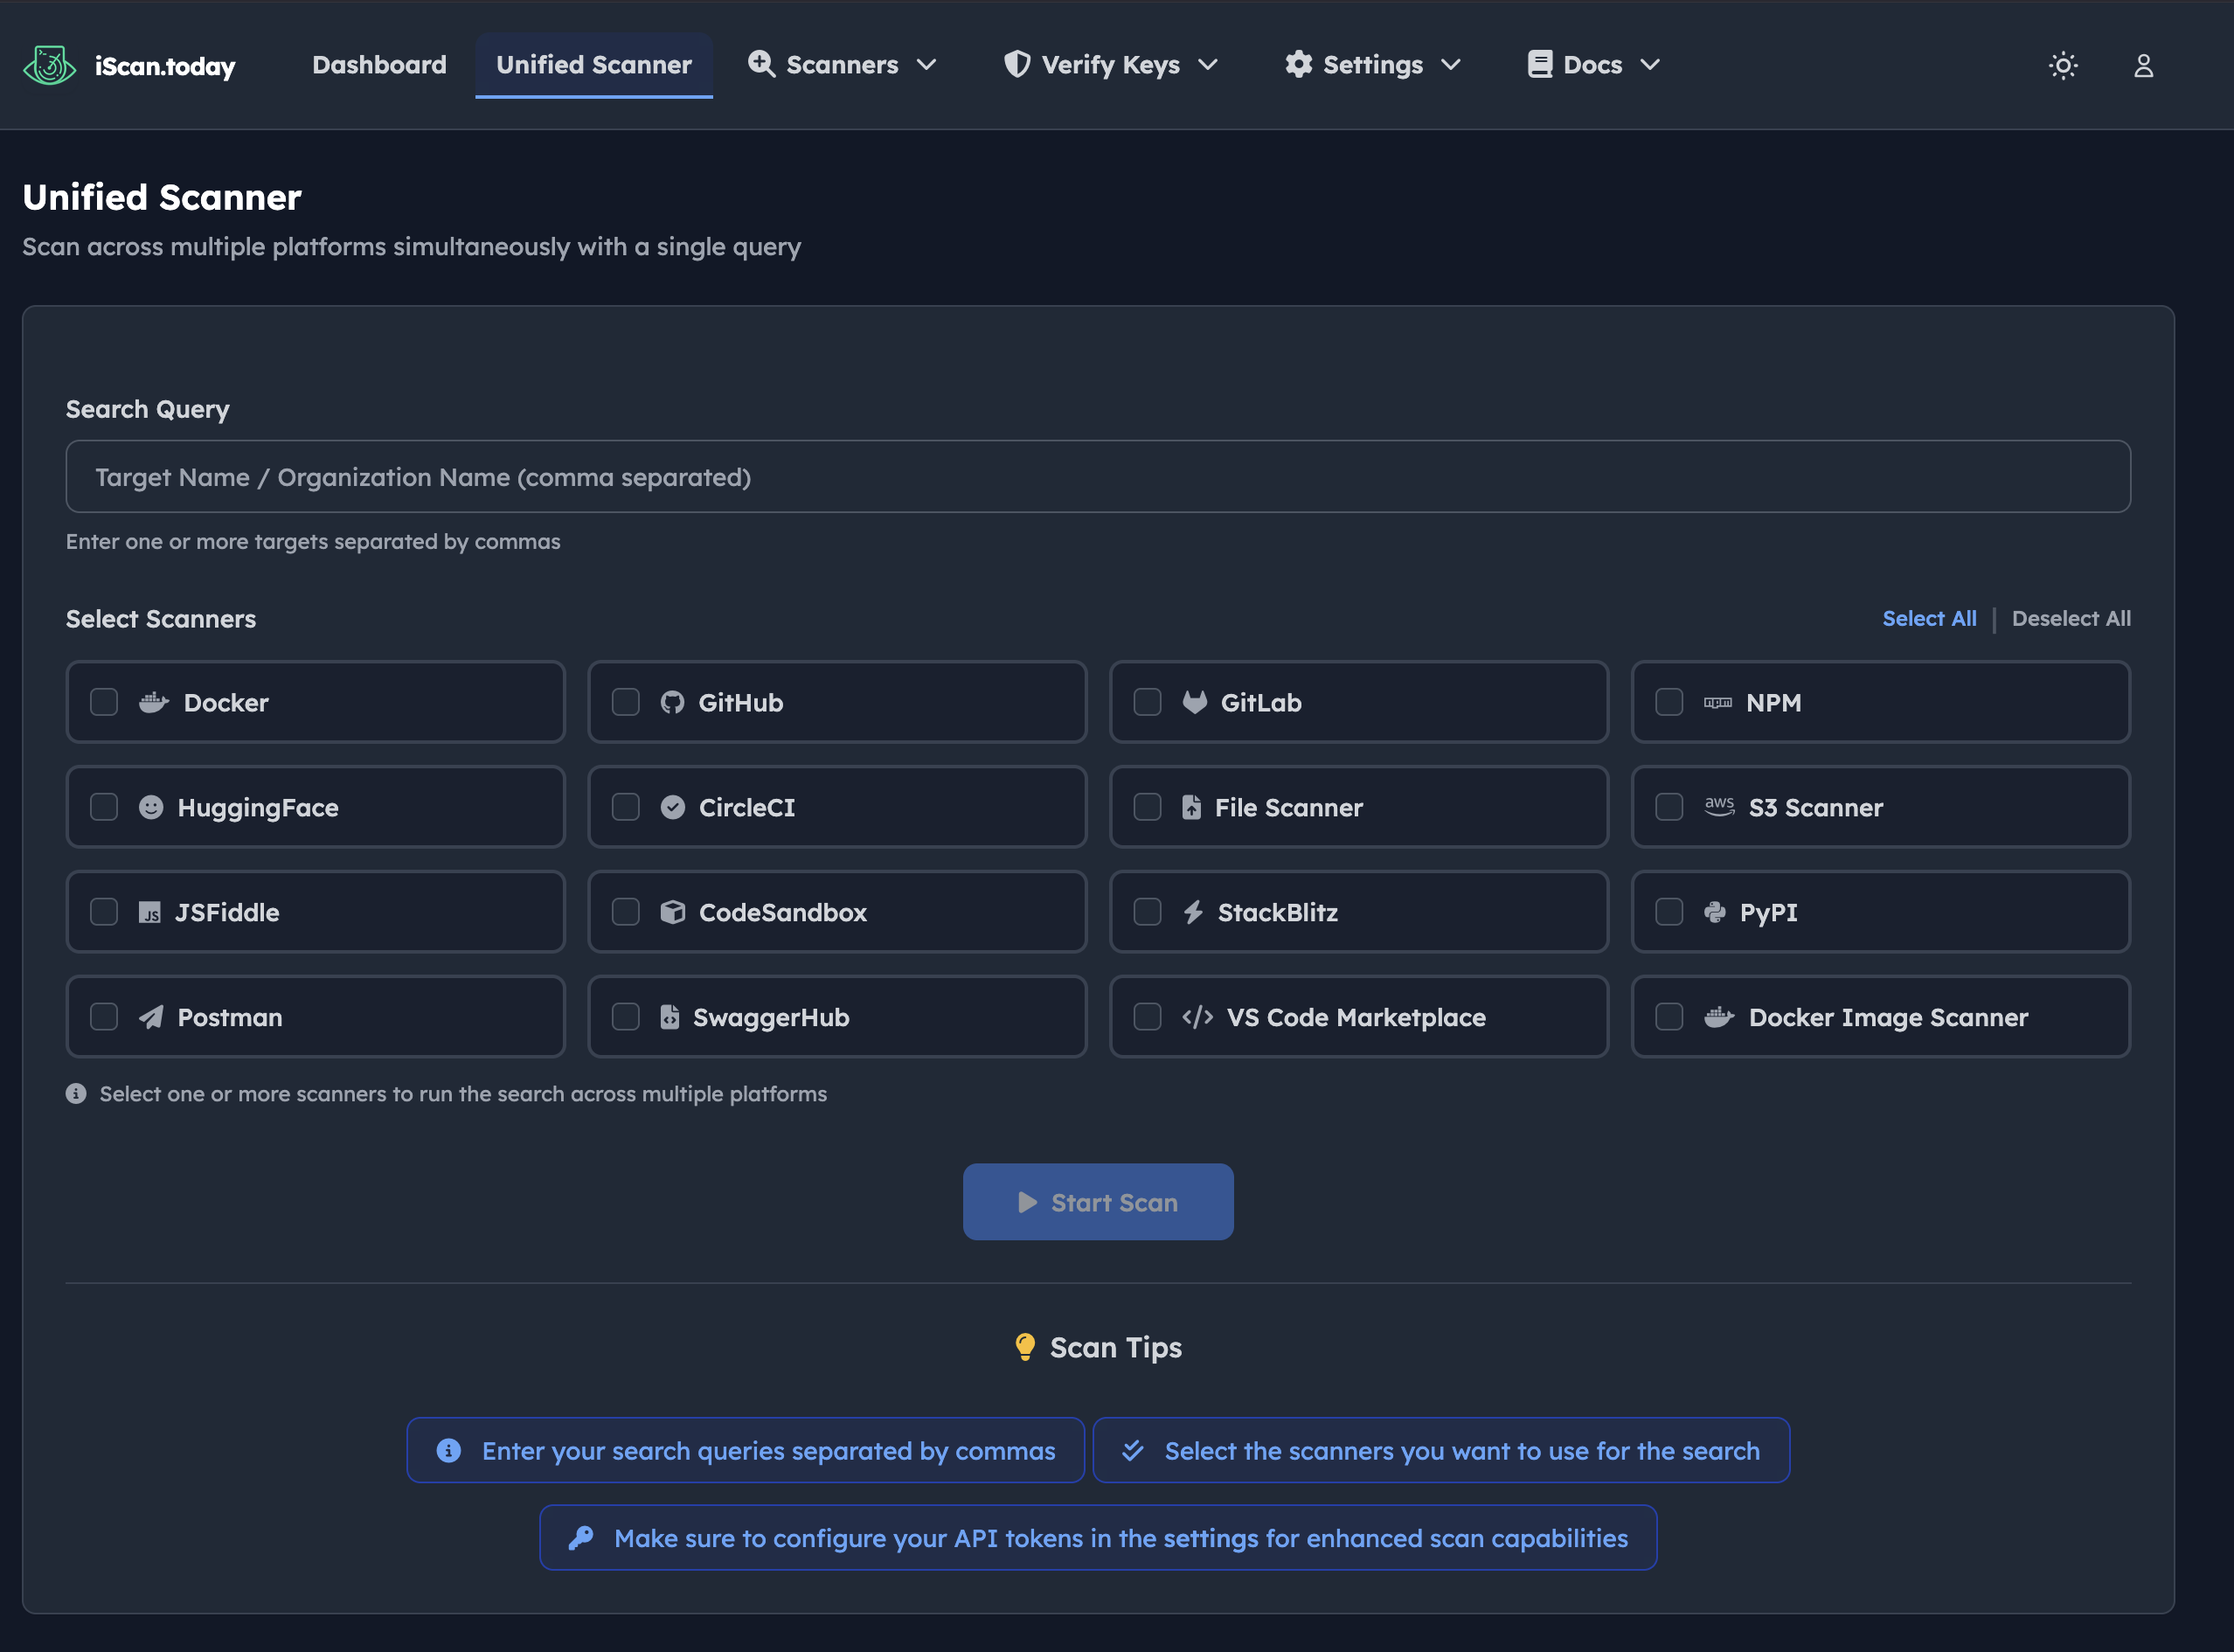The height and width of the screenshot is (1652, 2234).
Task: Click the Settings gear icon
Action: pyautogui.click(x=1298, y=64)
